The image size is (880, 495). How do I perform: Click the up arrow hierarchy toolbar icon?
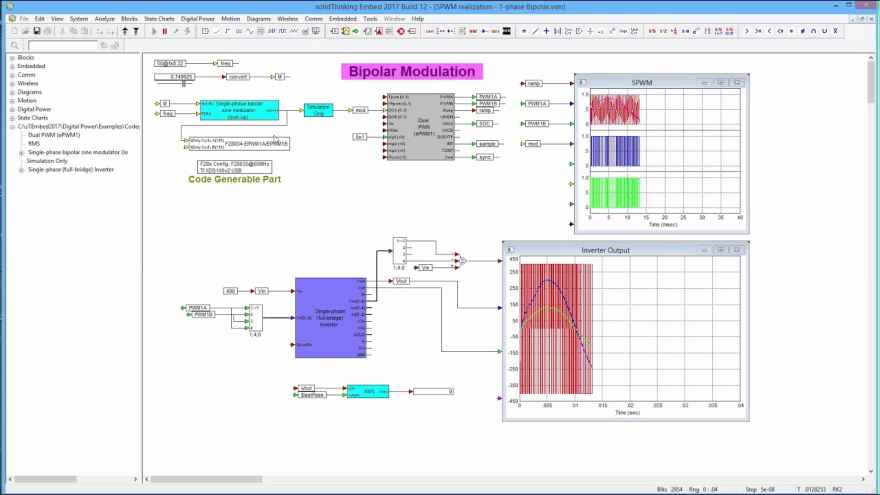pyautogui.click(x=124, y=31)
